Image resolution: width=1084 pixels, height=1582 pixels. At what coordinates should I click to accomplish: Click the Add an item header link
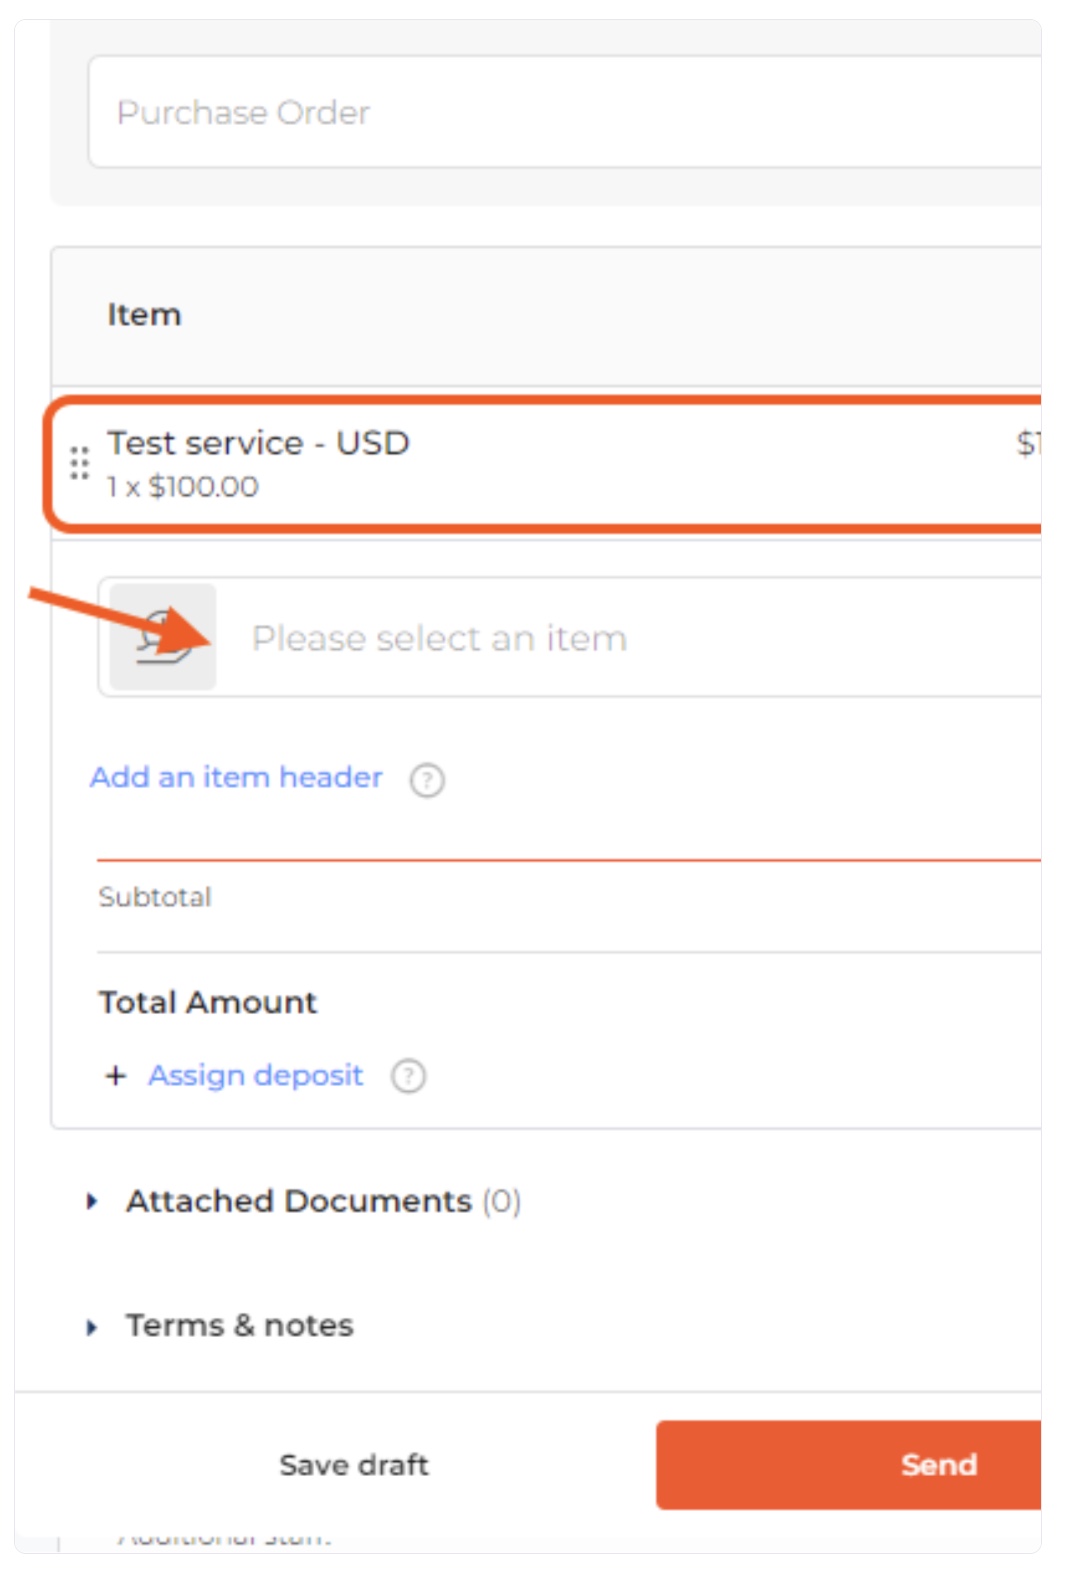click(236, 777)
